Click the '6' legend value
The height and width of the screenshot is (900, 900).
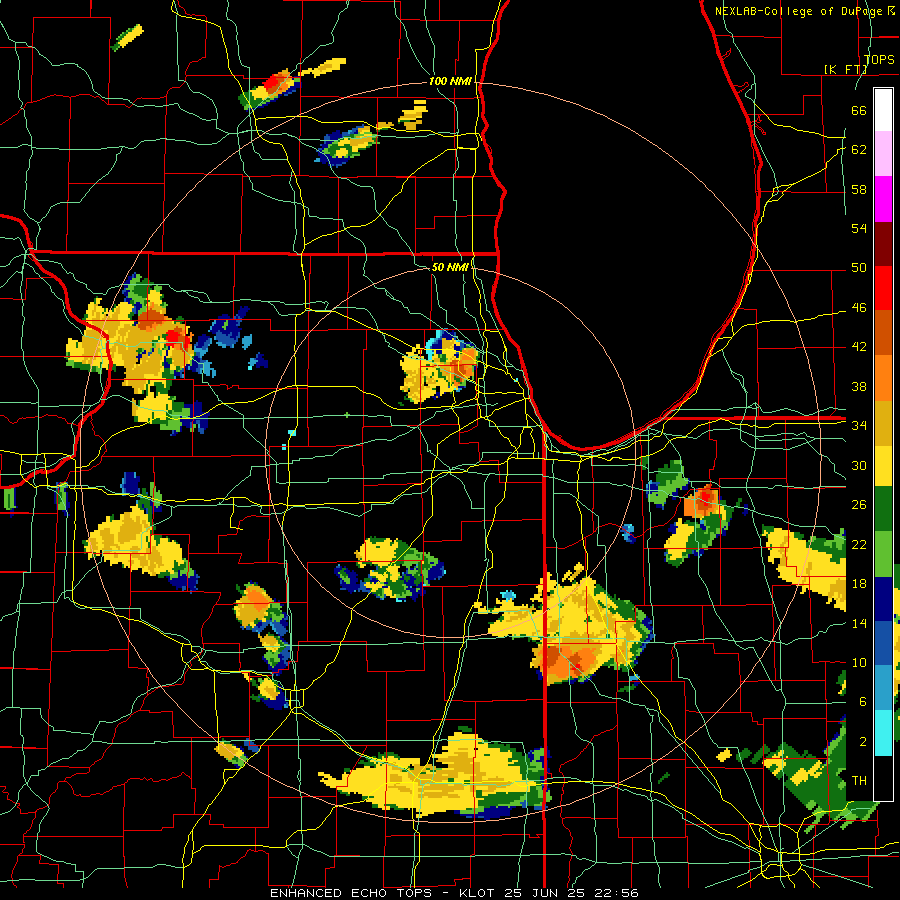862,701
